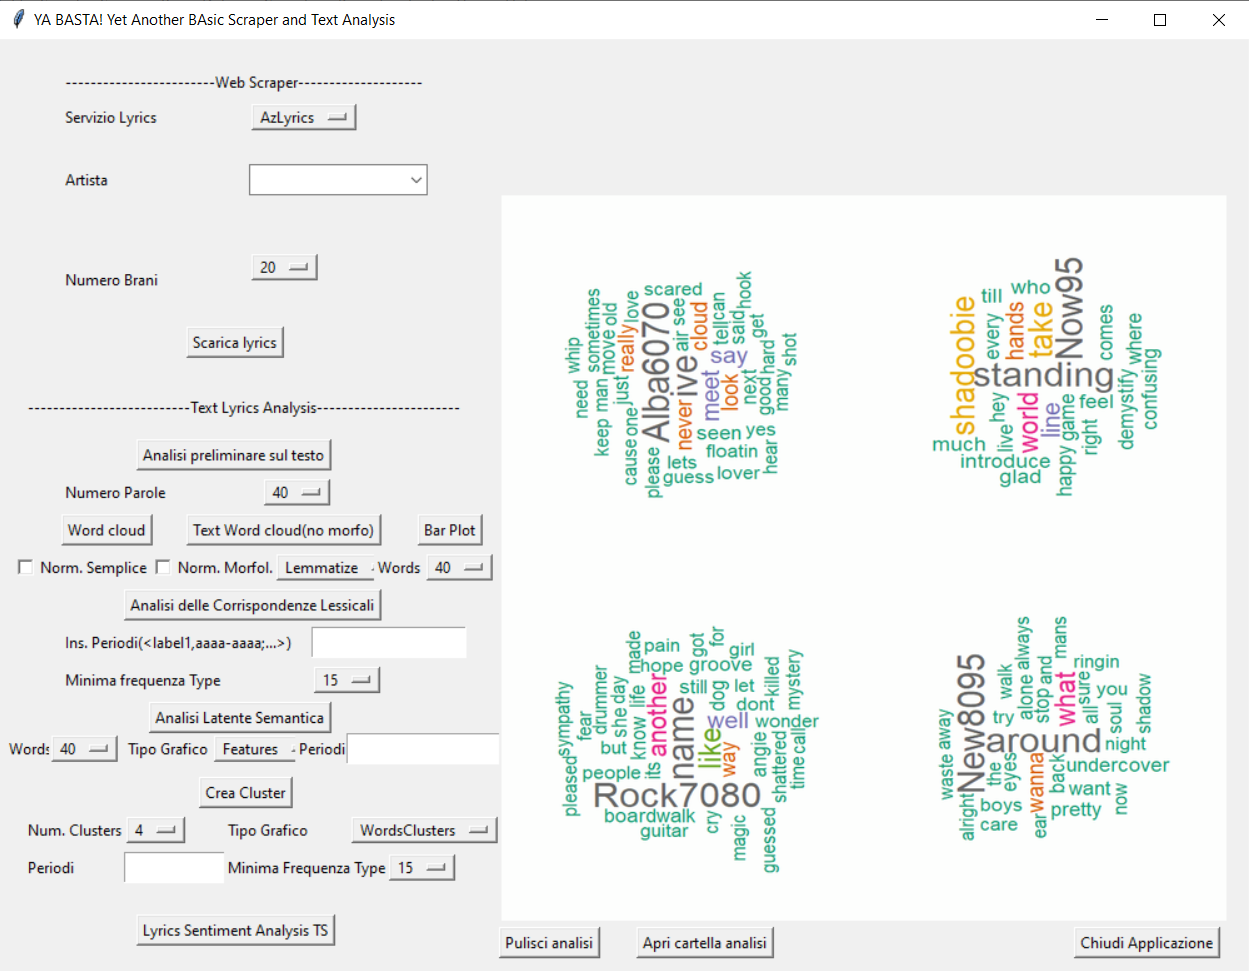Click the Now95 label in word cloud
This screenshot has height=971, width=1249.
tap(1069, 308)
